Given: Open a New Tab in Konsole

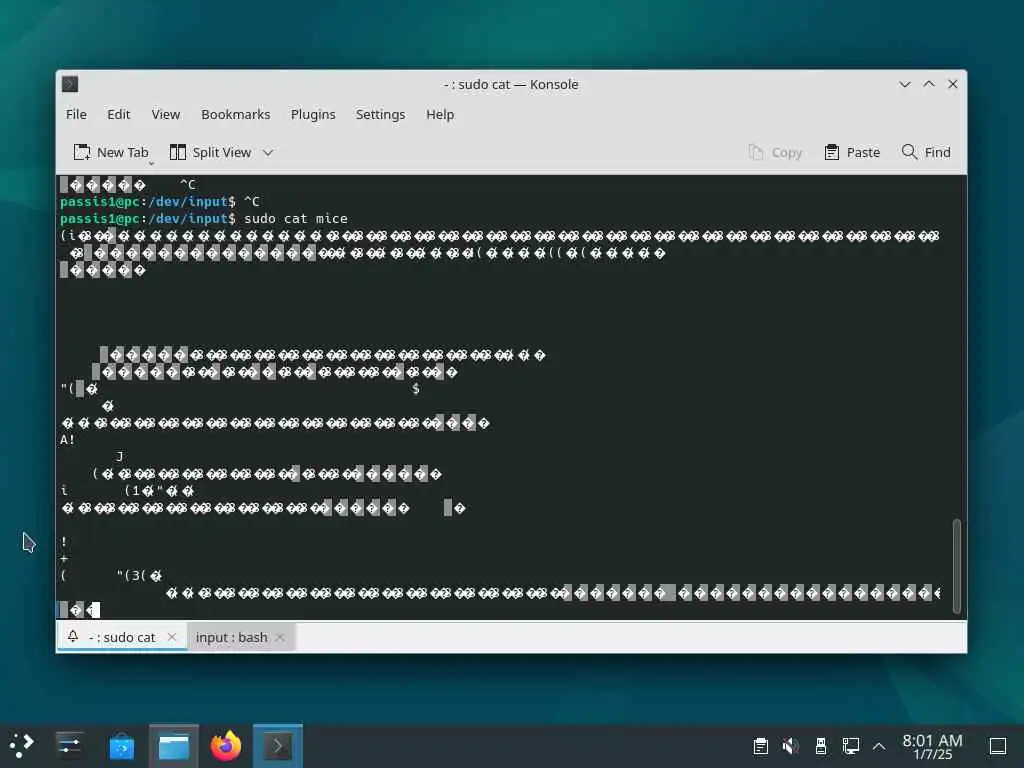Looking at the screenshot, I should coord(111,152).
